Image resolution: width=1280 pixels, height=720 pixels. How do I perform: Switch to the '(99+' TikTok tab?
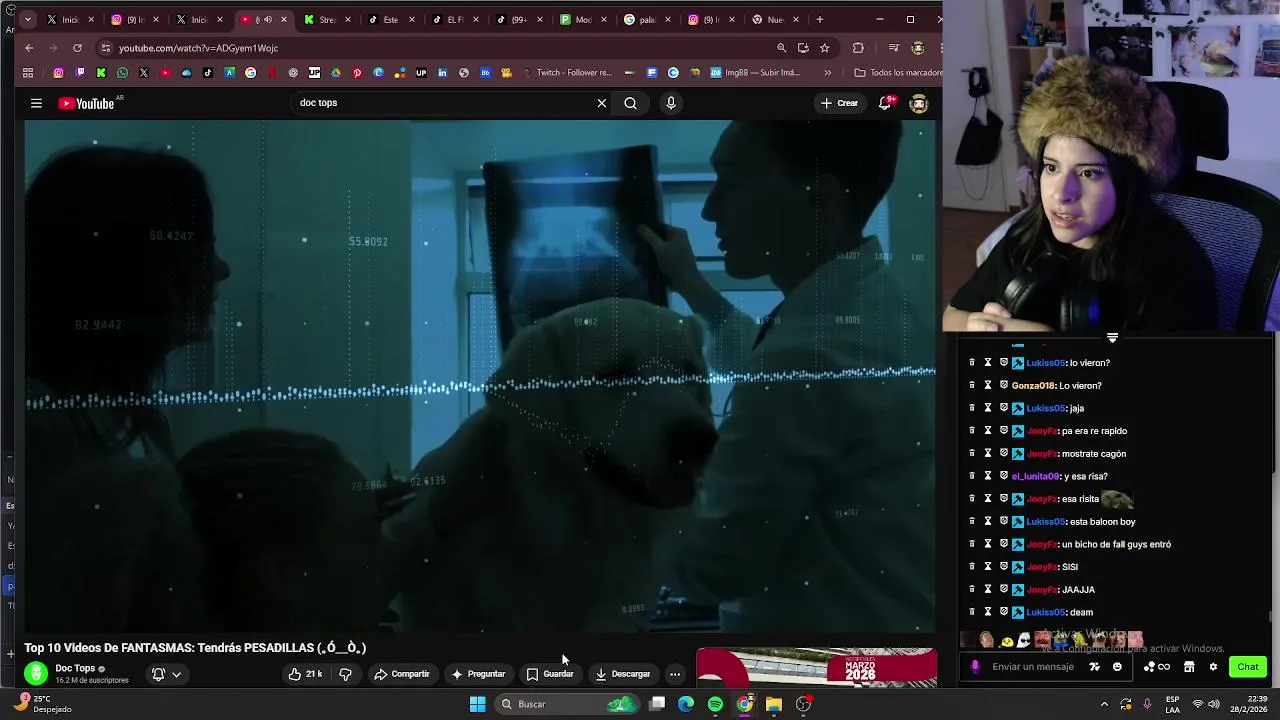[x=519, y=19]
